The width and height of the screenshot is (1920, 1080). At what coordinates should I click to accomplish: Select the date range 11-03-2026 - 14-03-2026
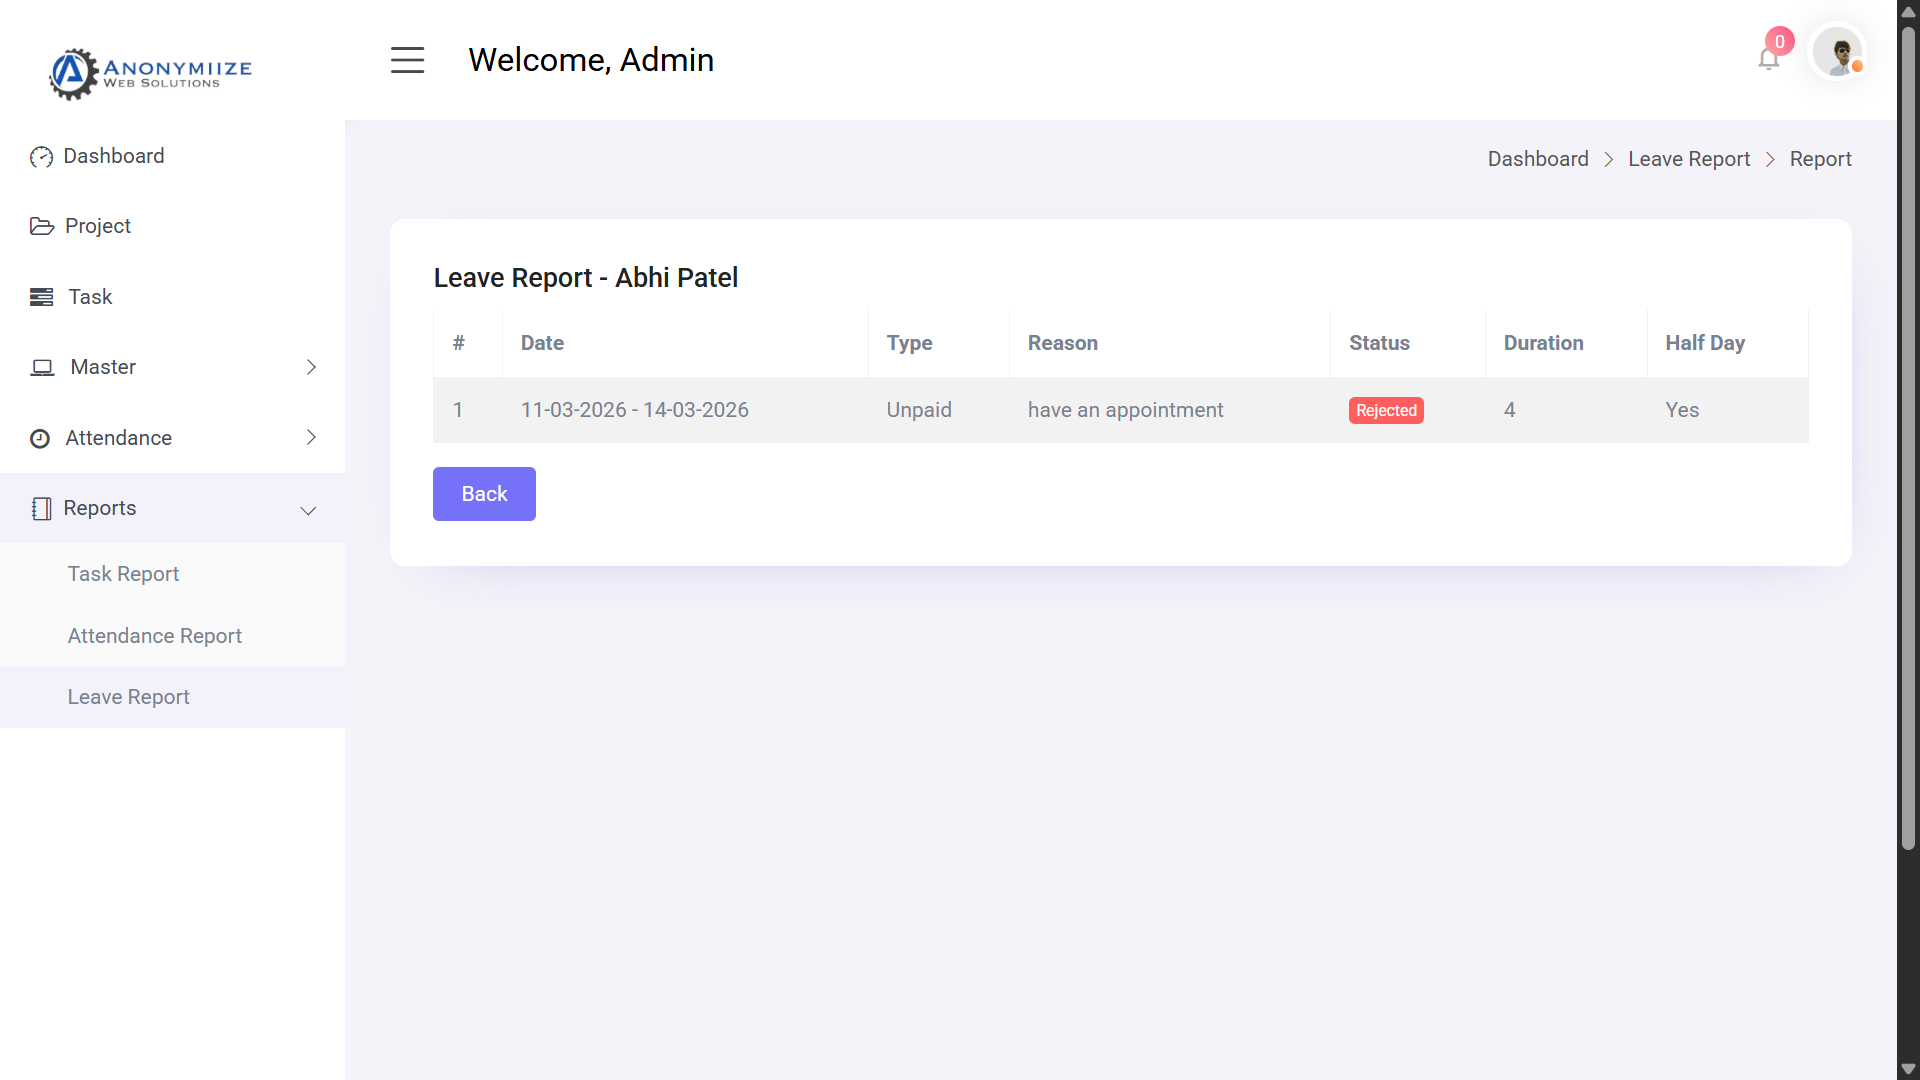(634, 410)
